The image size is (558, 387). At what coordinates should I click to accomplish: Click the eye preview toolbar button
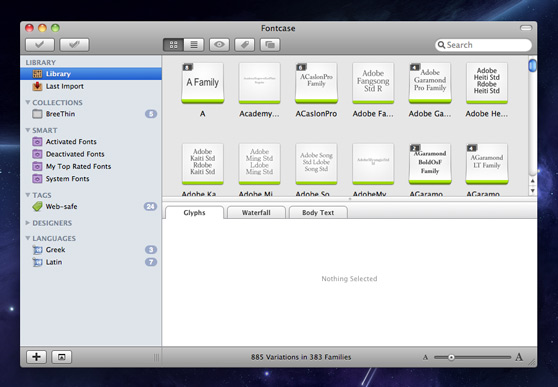click(219, 45)
